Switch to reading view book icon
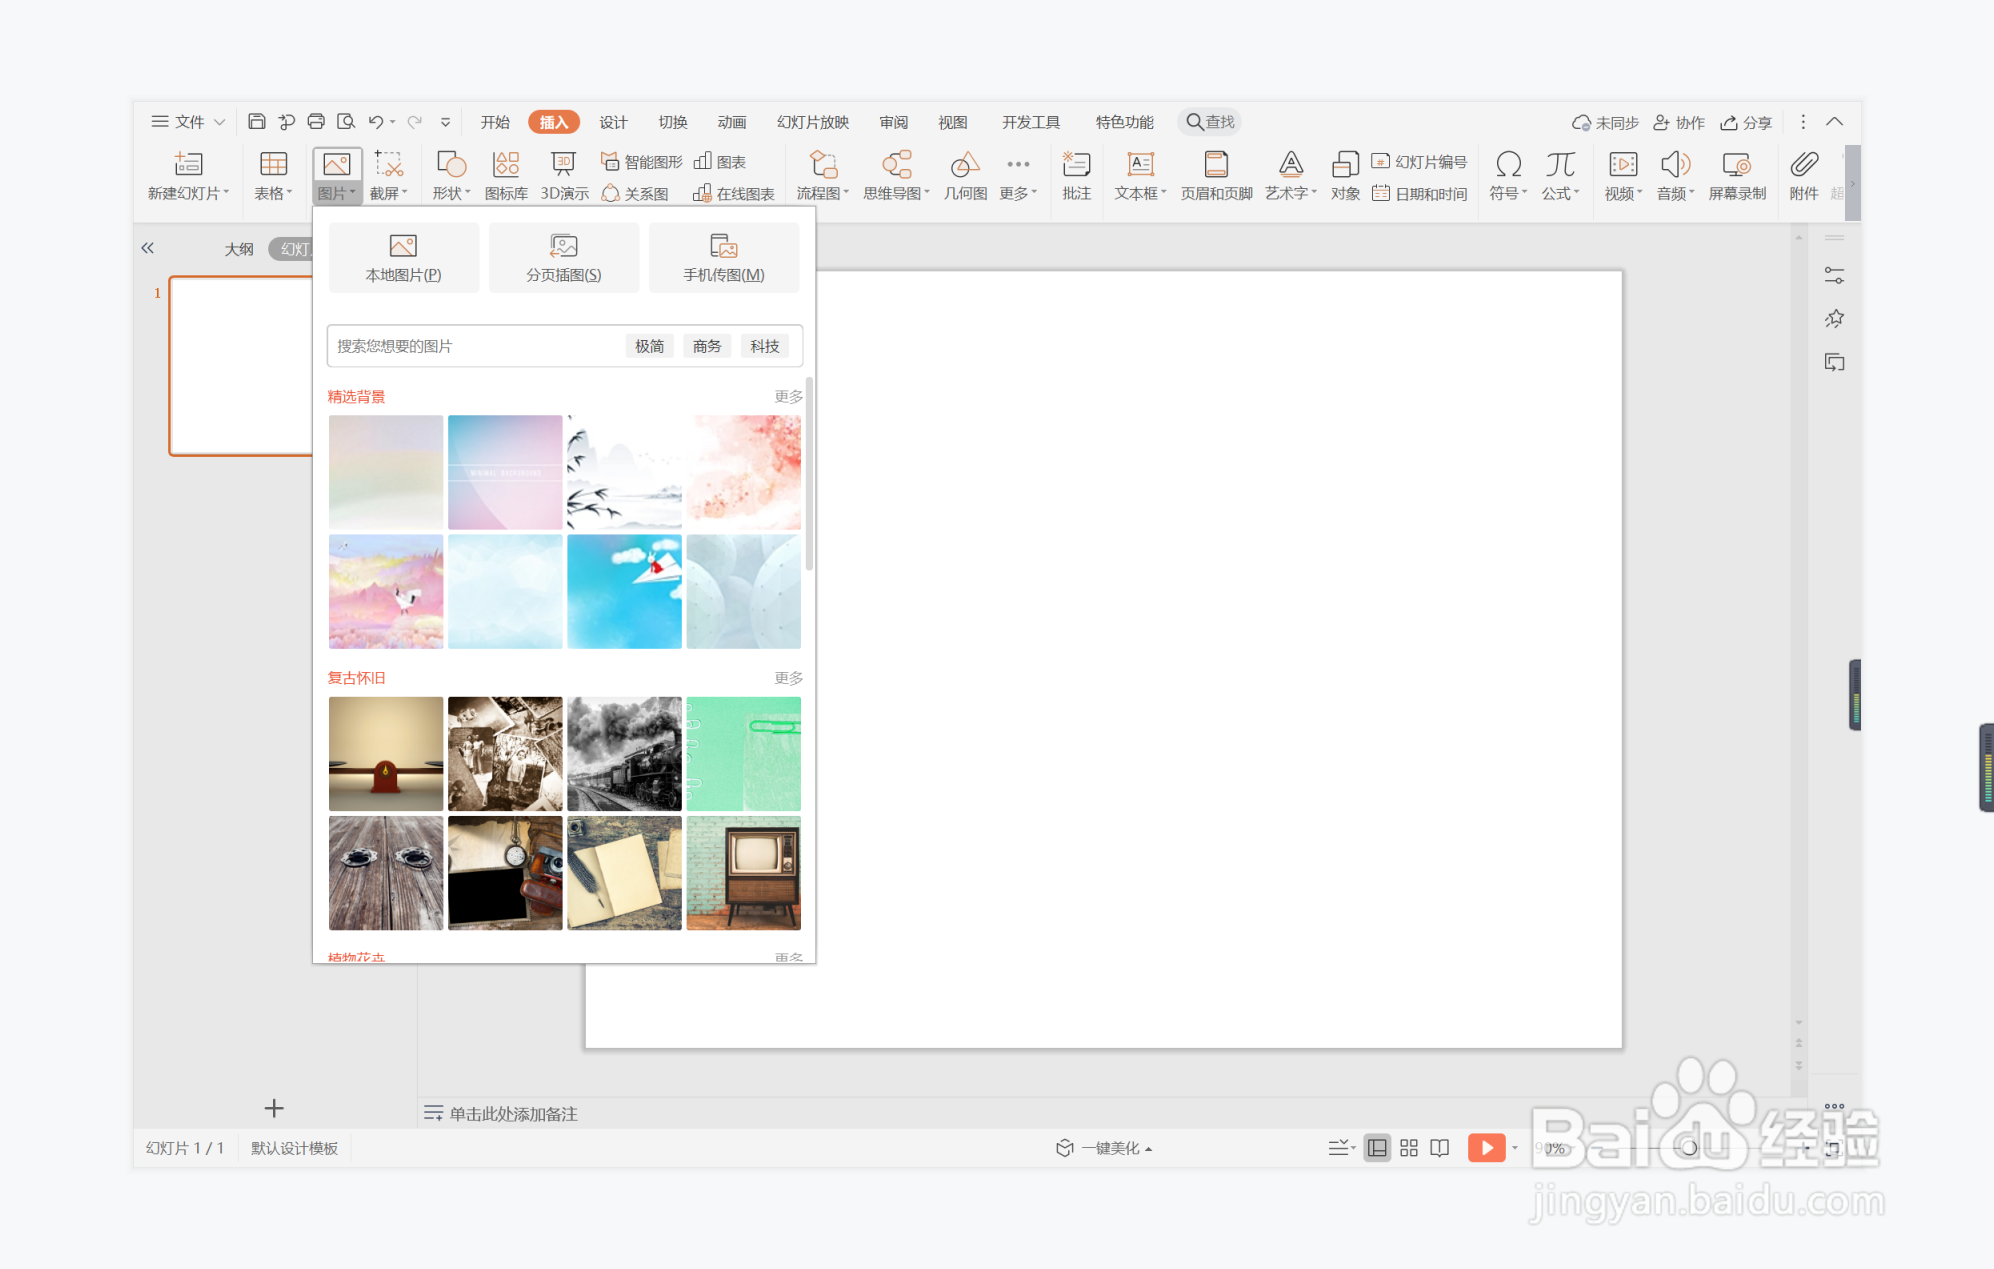1994x1269 pixels. point(1439,1148)
